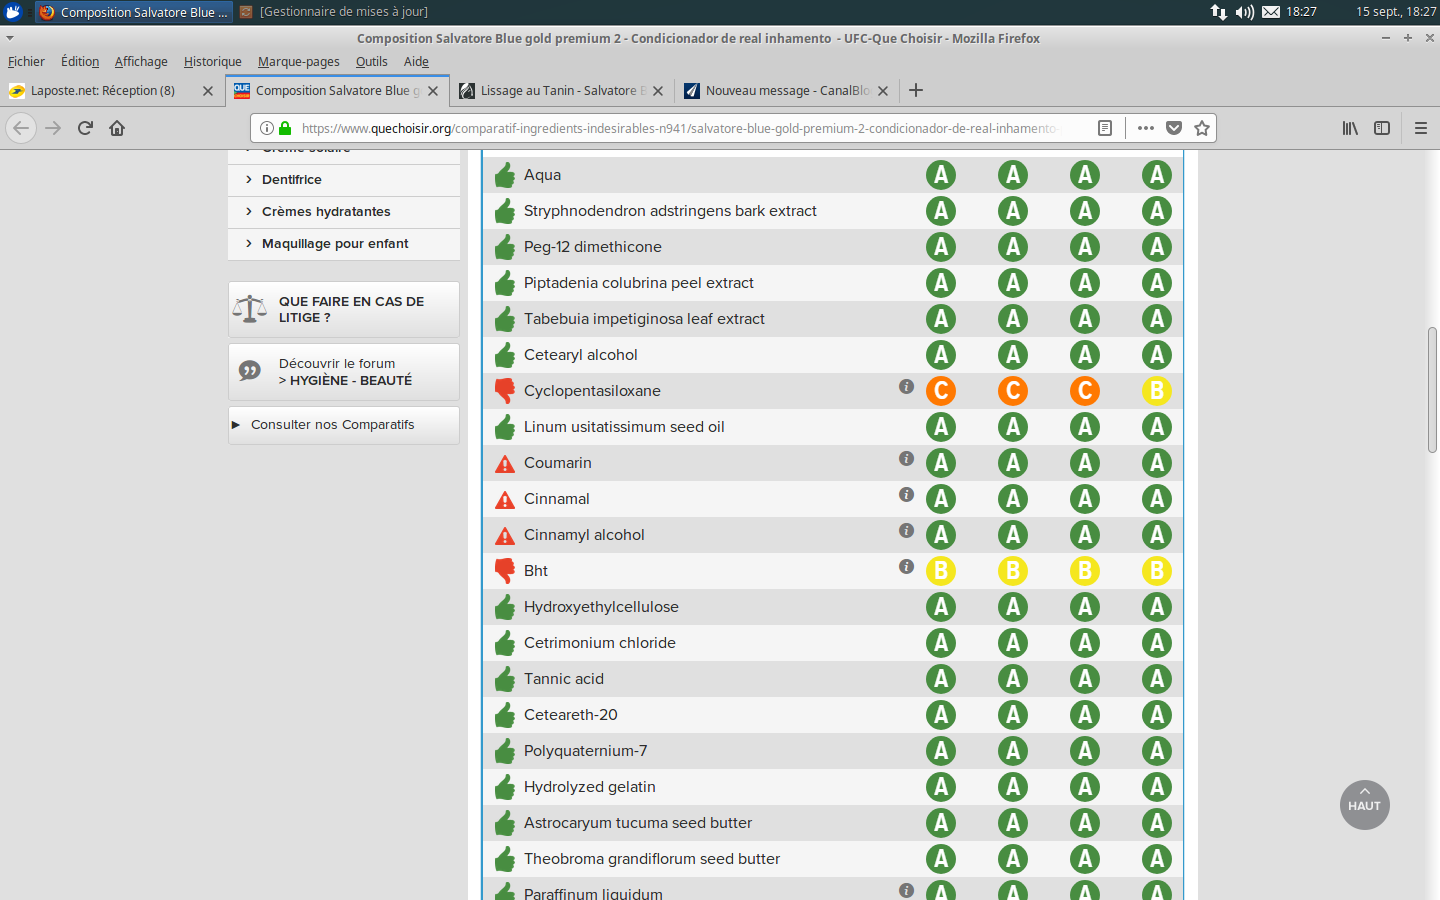Screen dimensions: 1440x900
Task: Open the Library bookmarks icon
Action: tap(1350, 128)
